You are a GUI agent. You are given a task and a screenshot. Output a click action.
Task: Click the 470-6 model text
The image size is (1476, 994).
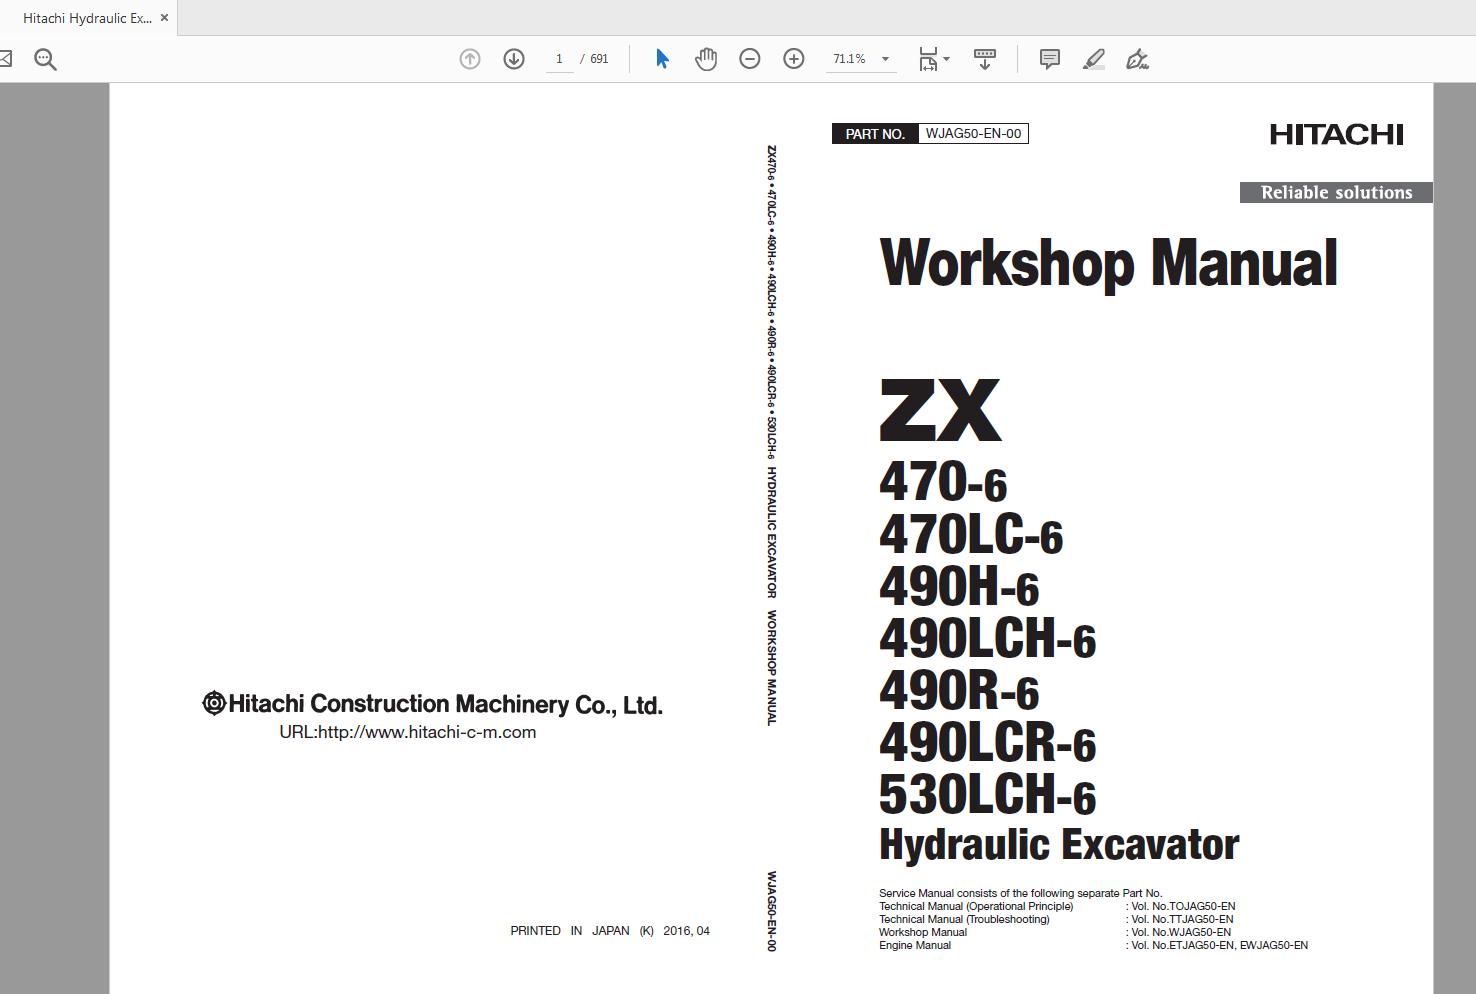click(943, 483)
